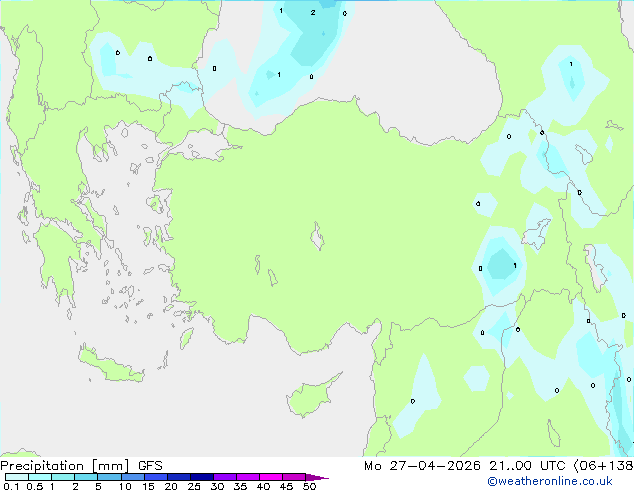Click the legend label 35

tap(240, 486)
